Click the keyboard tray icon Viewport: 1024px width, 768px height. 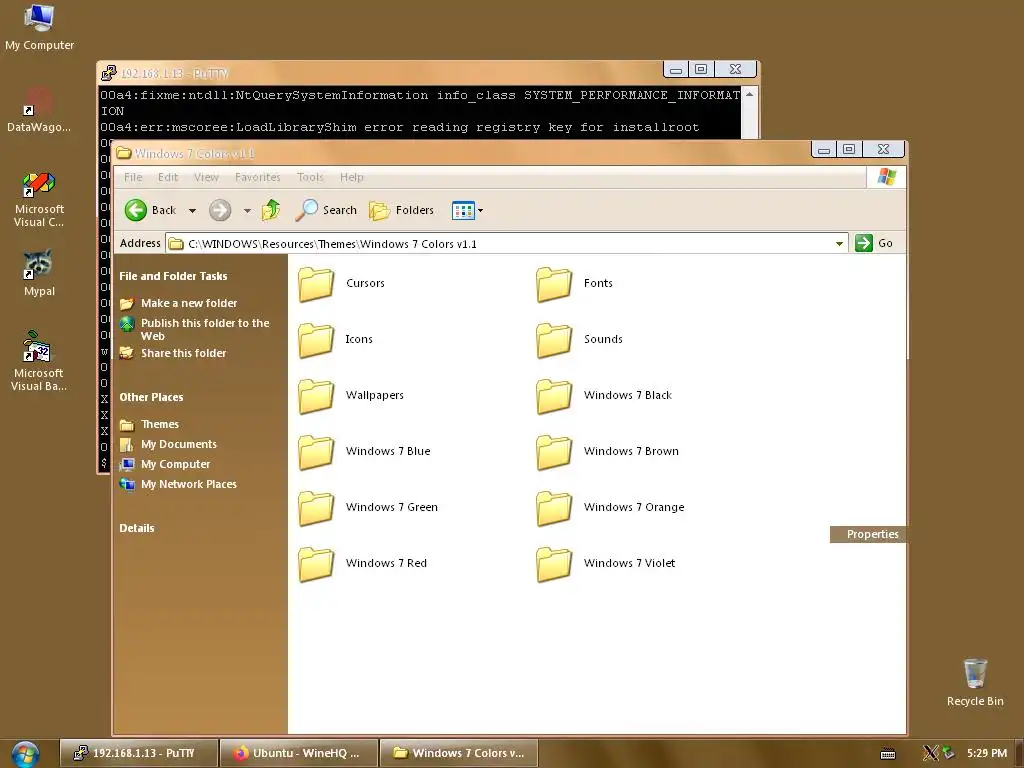tap(888, 754)
